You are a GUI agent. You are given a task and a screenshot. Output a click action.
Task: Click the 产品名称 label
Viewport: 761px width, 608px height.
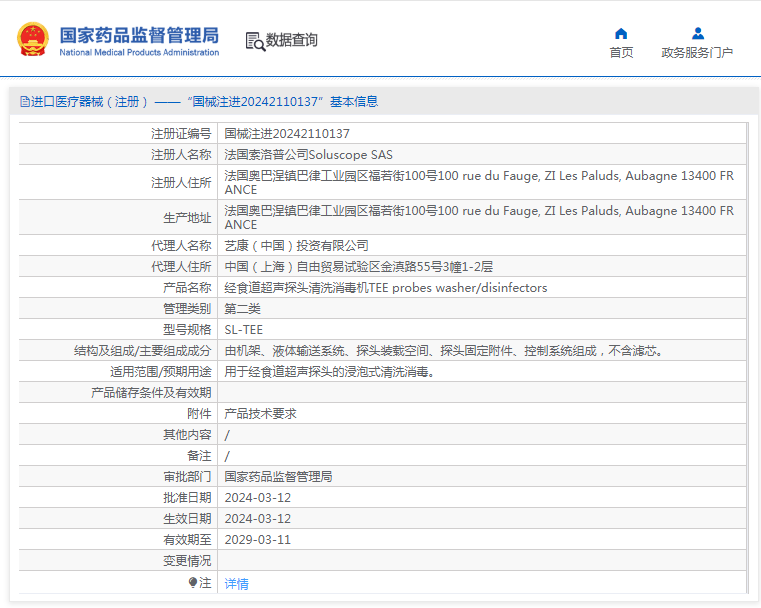[187, 288]
